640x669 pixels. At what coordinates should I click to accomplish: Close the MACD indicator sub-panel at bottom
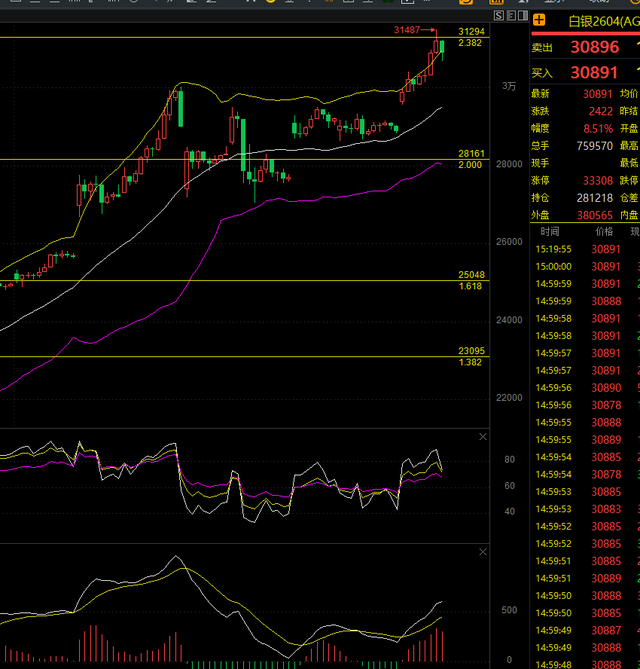pos(483,552)
